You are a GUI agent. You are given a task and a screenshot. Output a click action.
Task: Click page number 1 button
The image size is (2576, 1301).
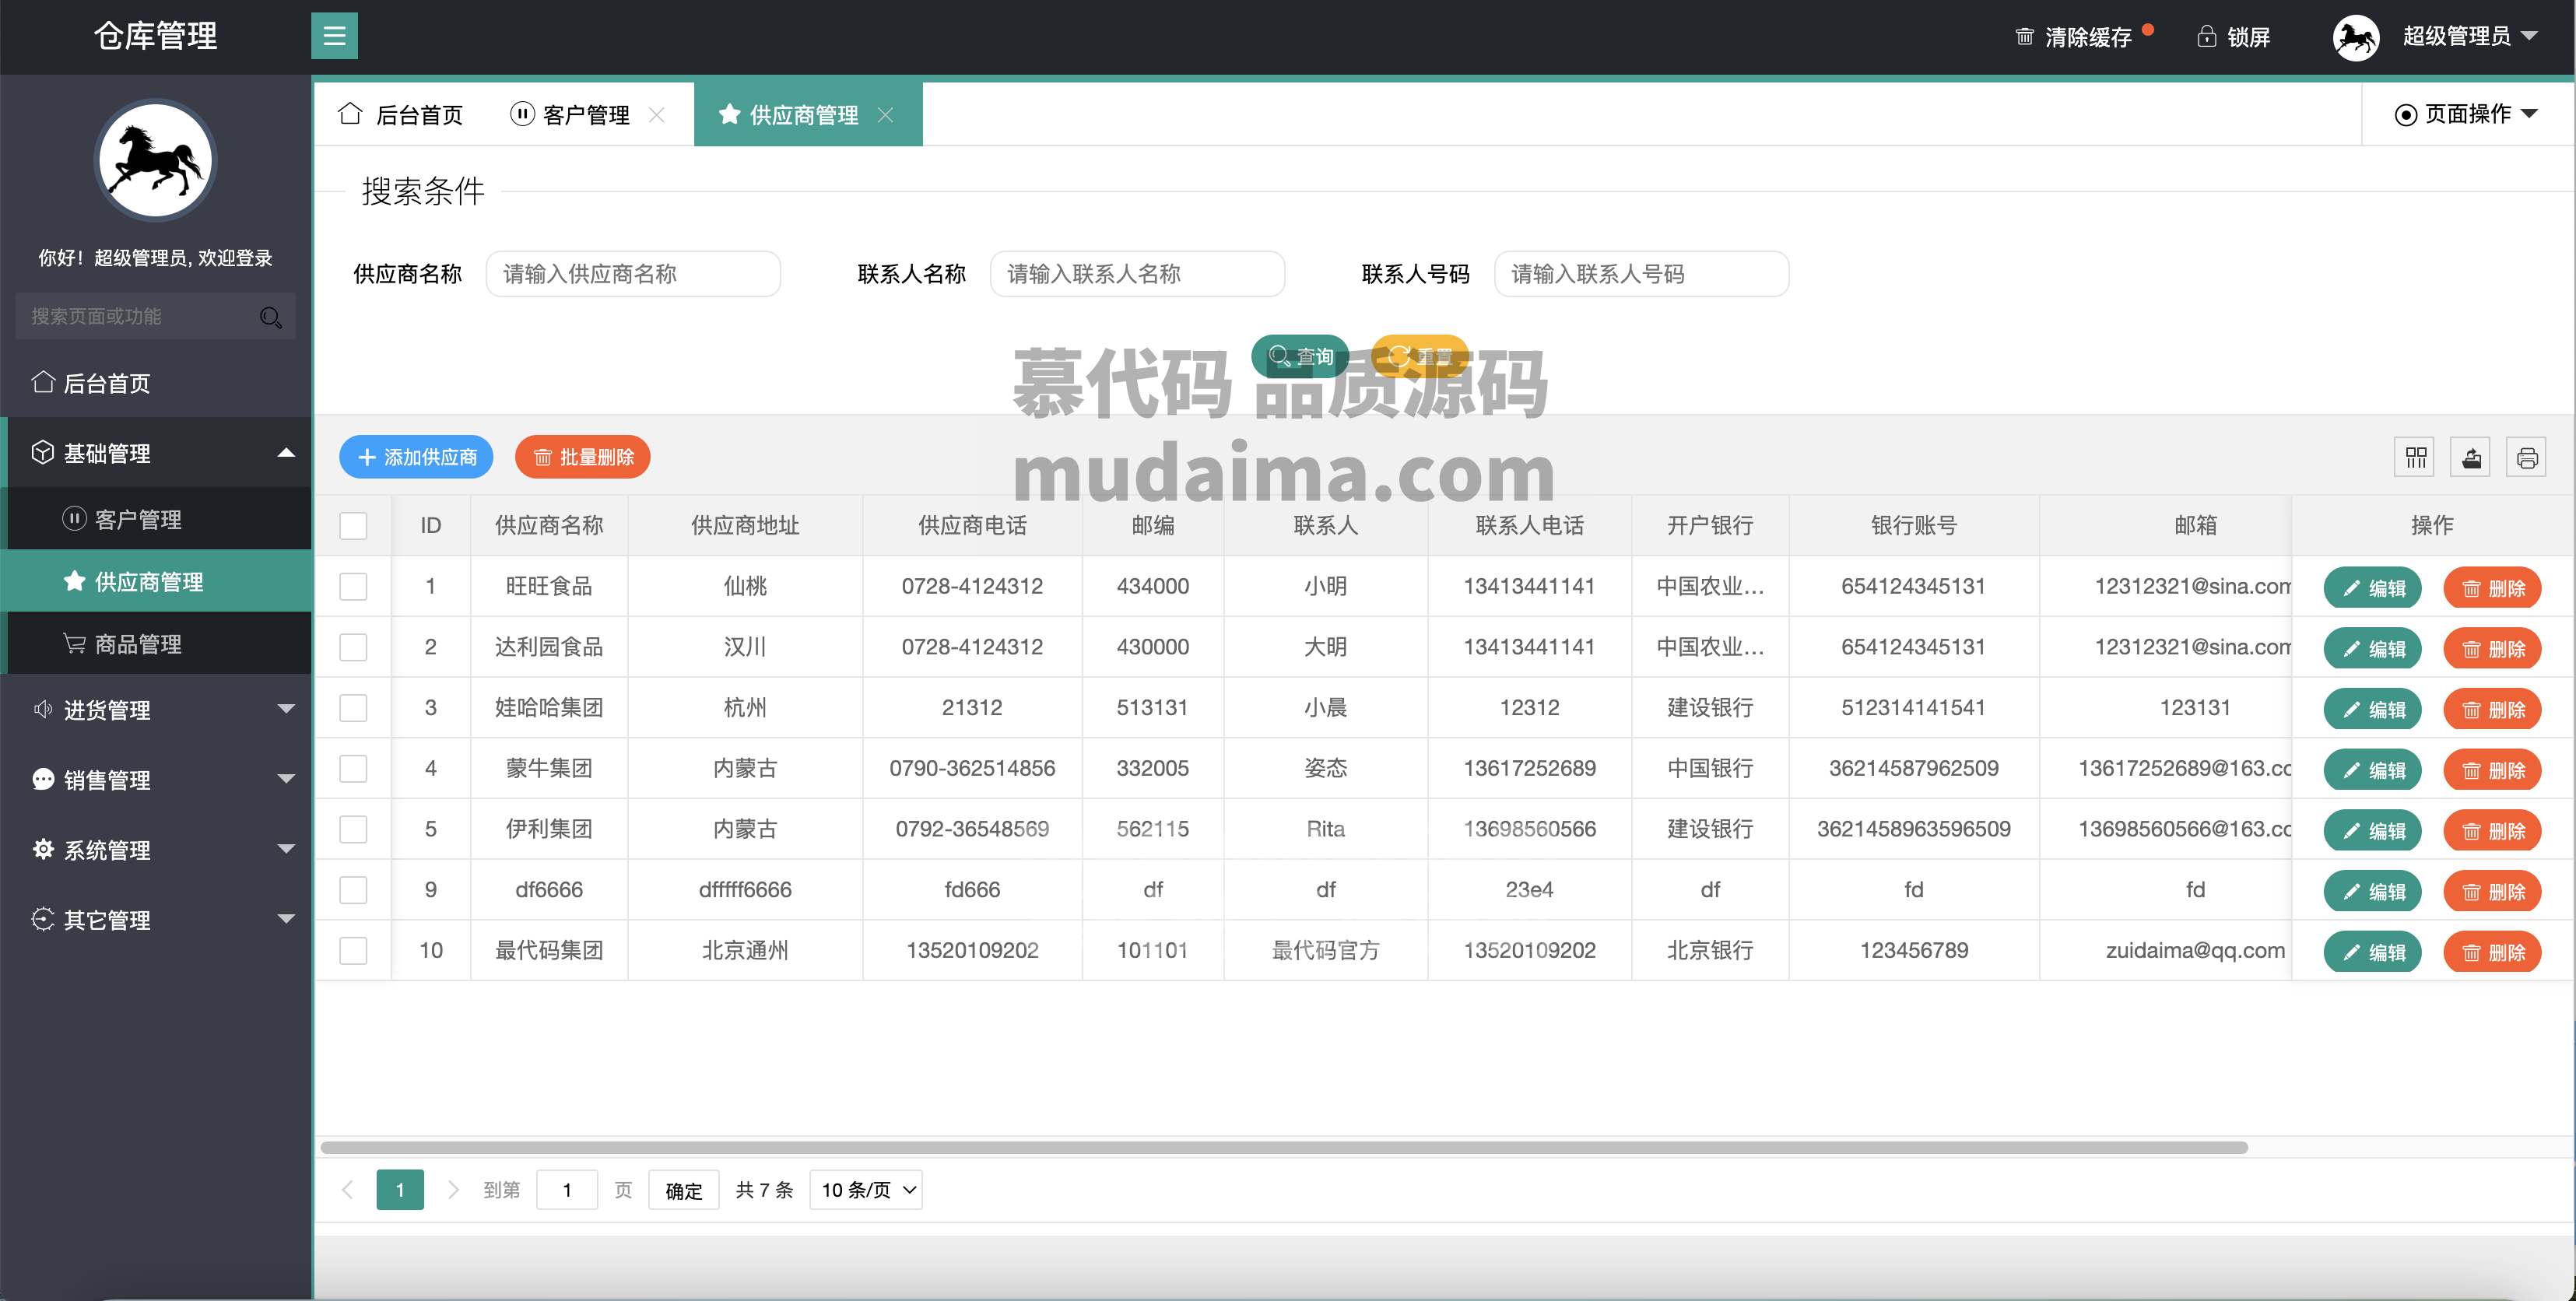coord(400,1190)
